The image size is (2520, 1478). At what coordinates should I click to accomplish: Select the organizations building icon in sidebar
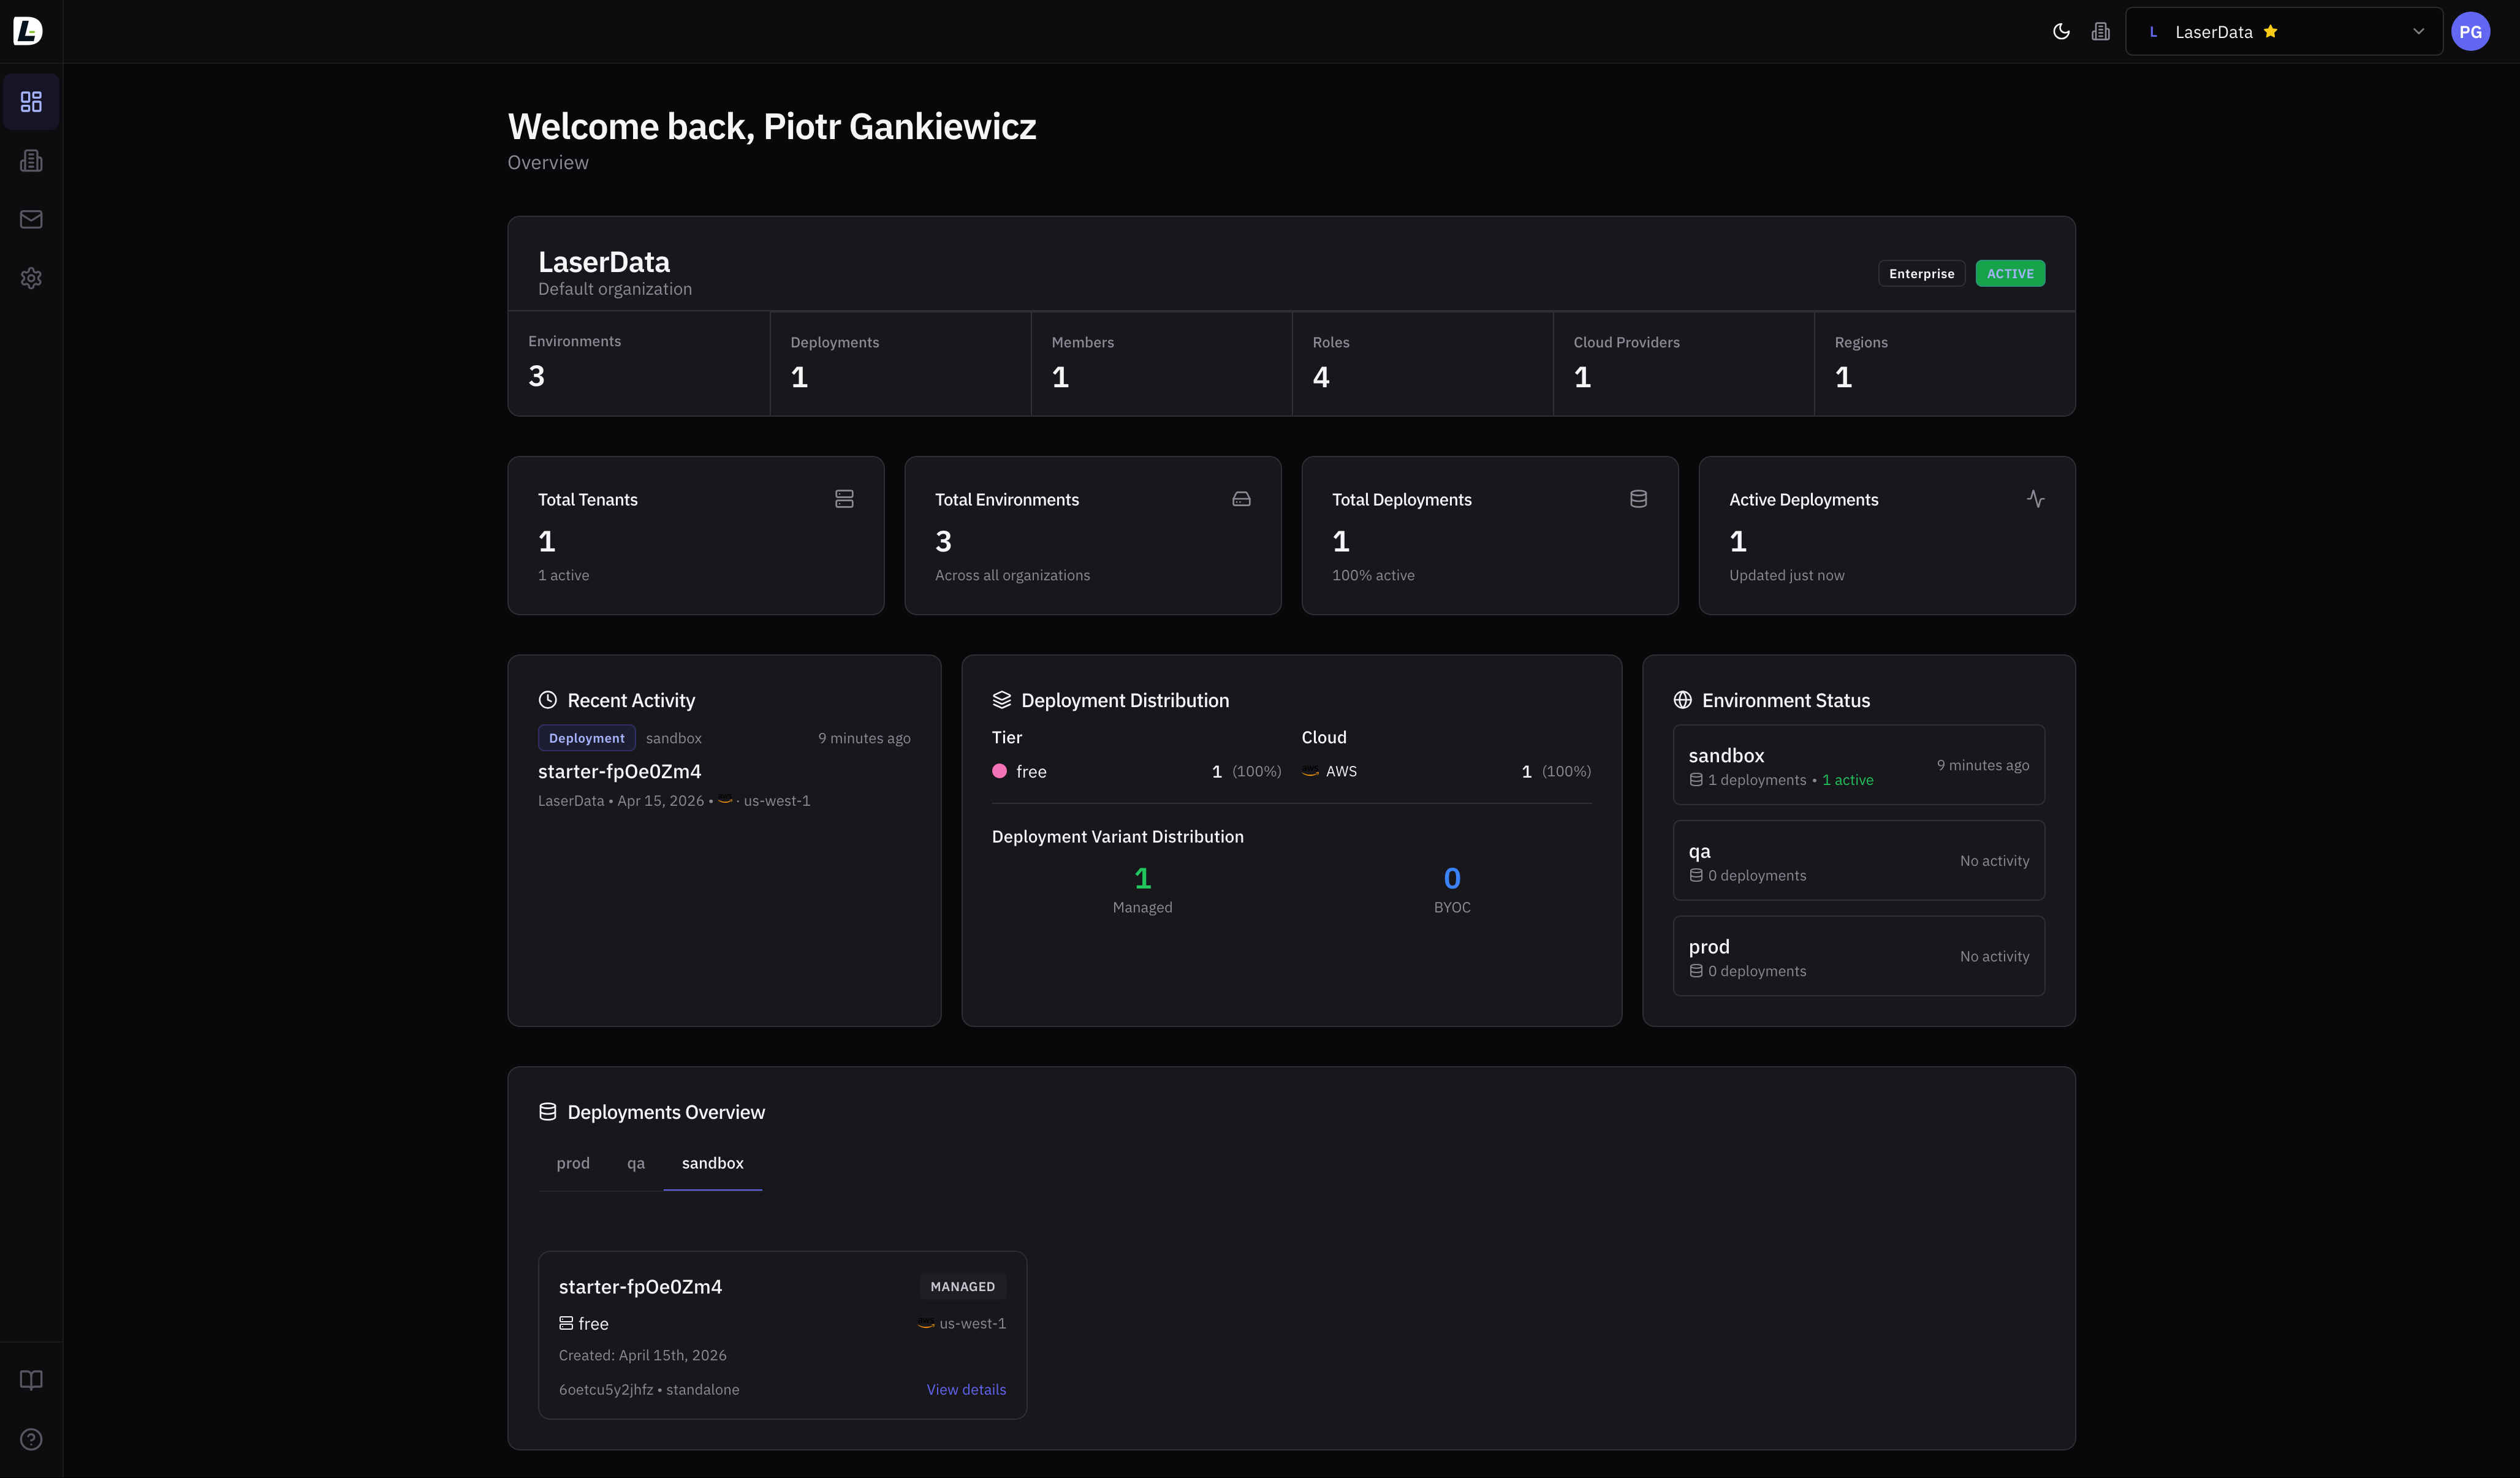[31, 160]
